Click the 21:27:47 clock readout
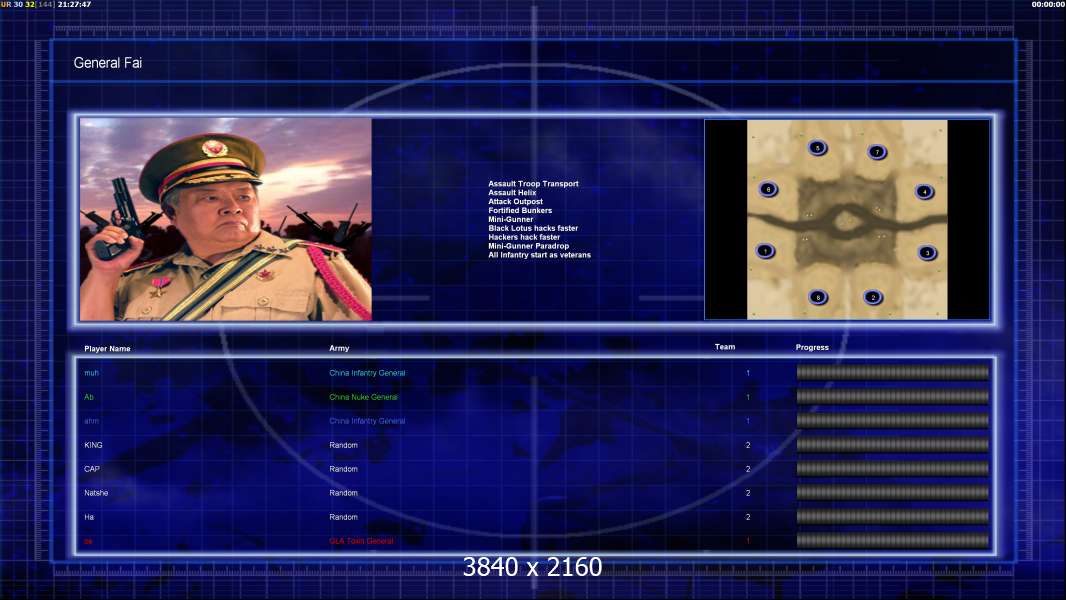1066x600 pixels. (74, 4)
